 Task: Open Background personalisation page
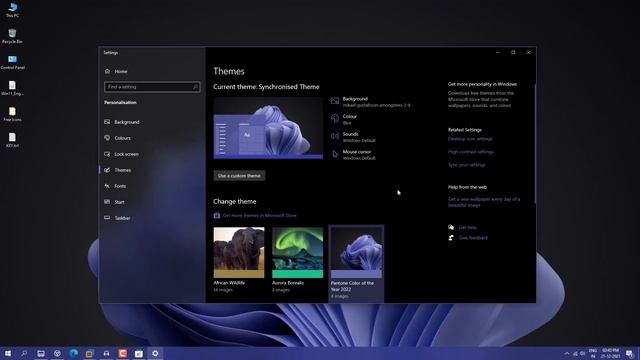[x=122, y=122]
